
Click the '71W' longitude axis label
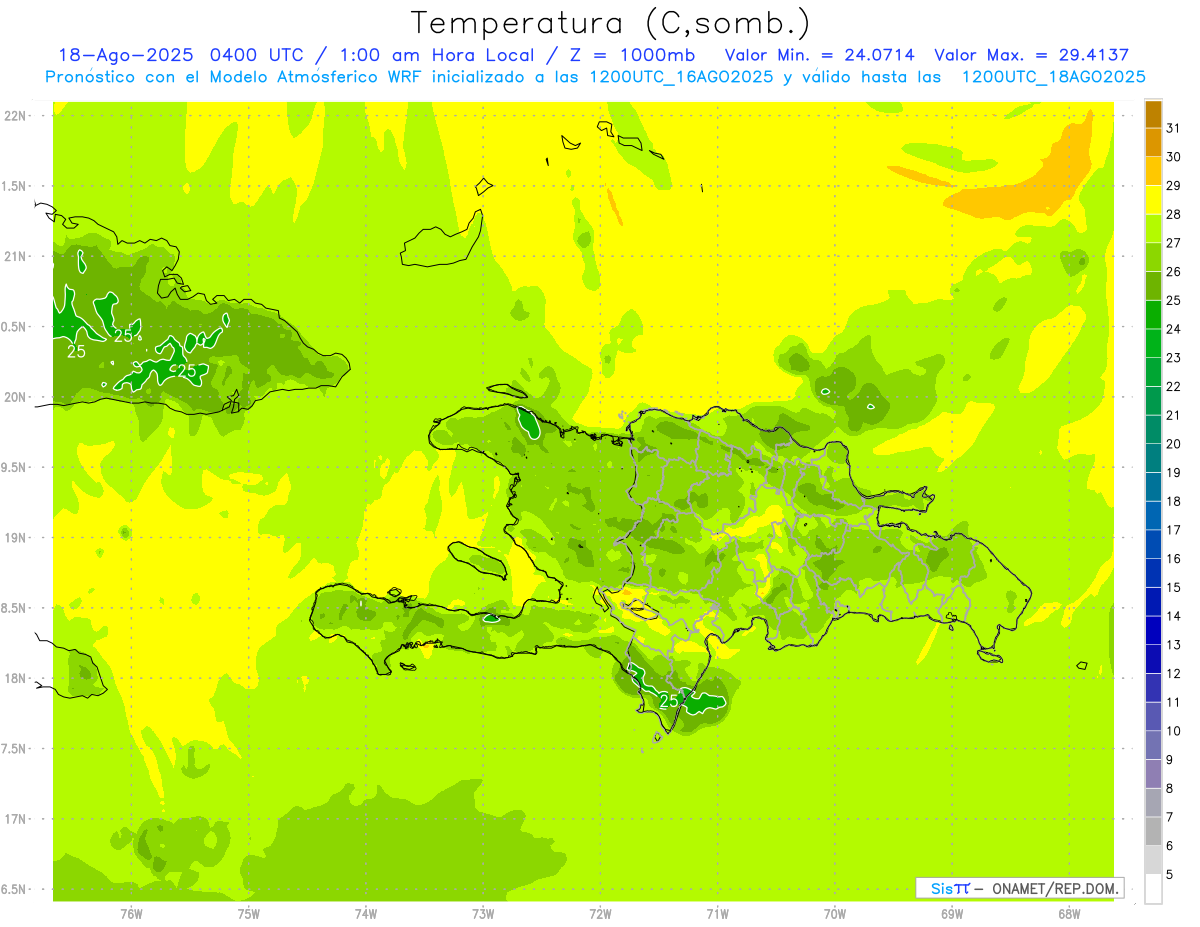pos(716,913)
